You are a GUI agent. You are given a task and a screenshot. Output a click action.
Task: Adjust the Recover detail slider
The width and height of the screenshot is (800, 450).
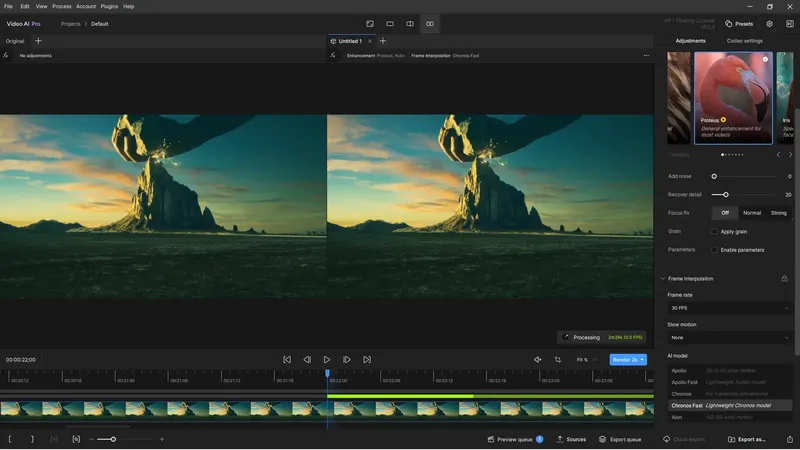pos(726,195)
